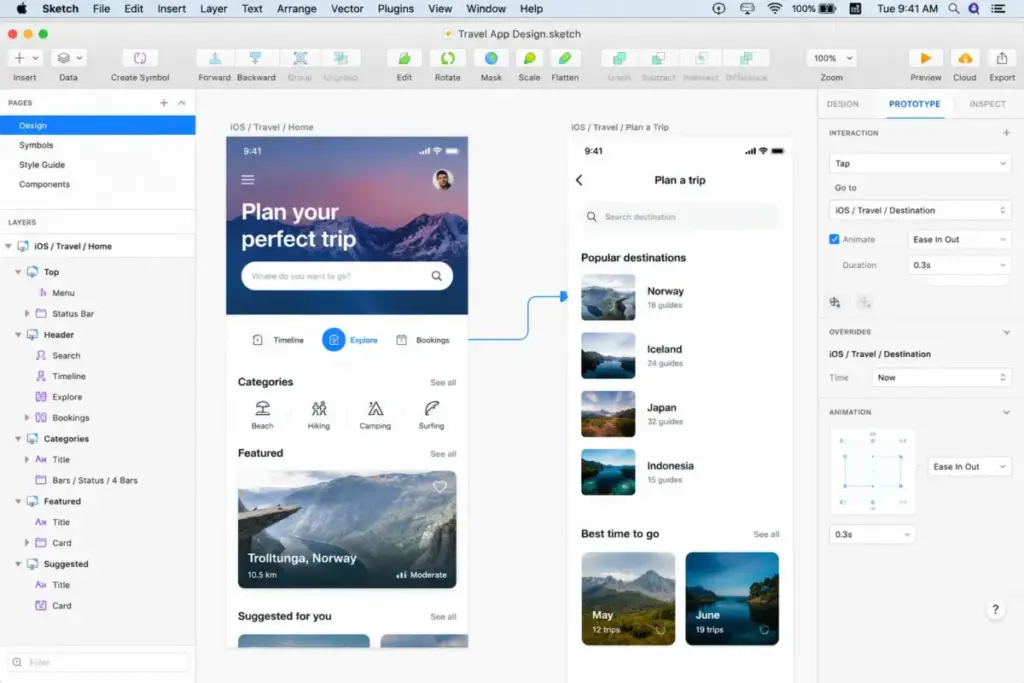
Task: Collapse the iOS / Travel / Home artboard
Action: tap(8, 246)
